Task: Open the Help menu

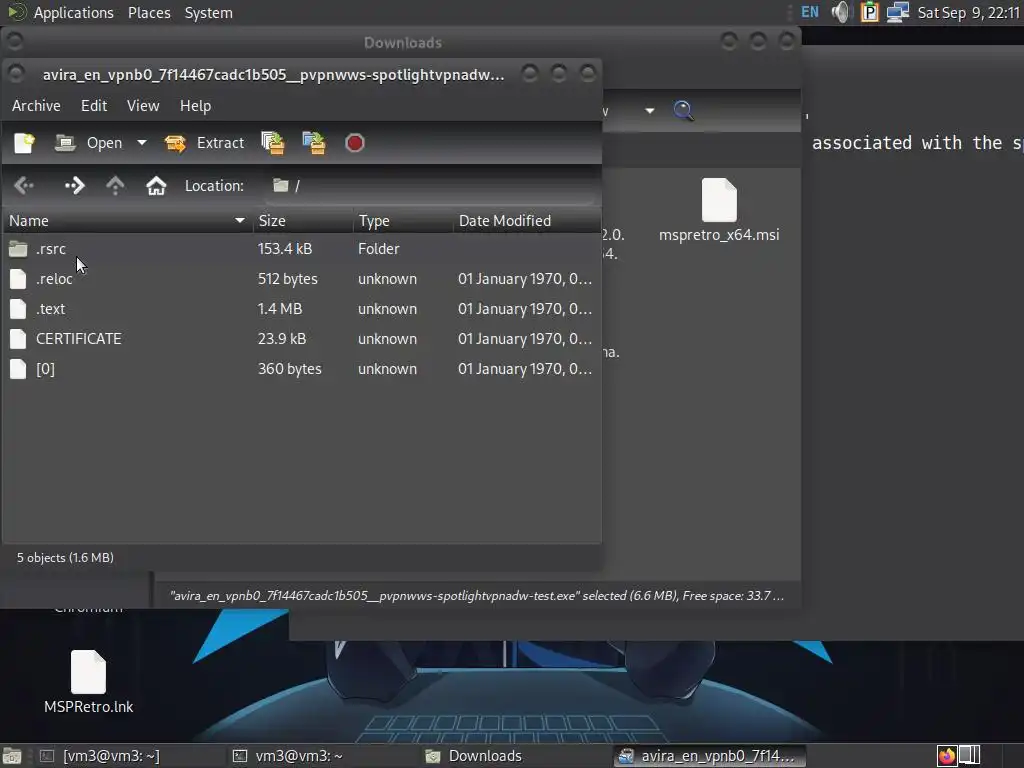Action: [195, 106]
